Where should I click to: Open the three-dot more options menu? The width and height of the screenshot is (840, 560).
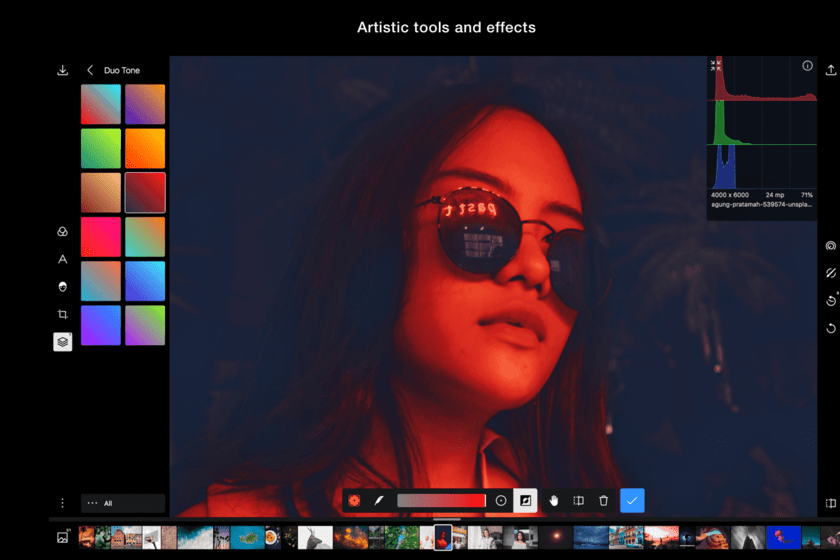pyautogui.click(x=62, y=503)
